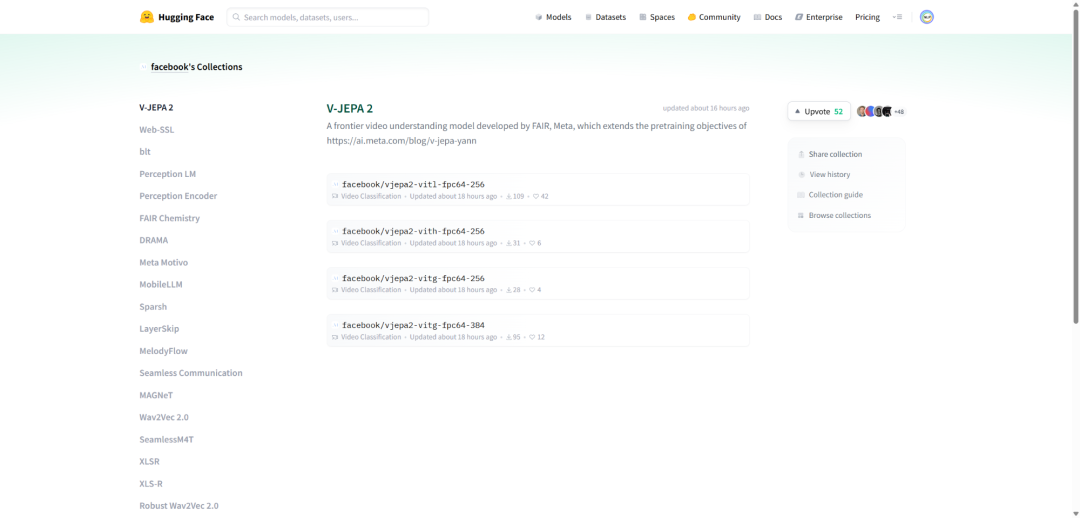Open the MelodyFlow collection
This screenshot has width=1080, height=518.
tap(163, 351)
